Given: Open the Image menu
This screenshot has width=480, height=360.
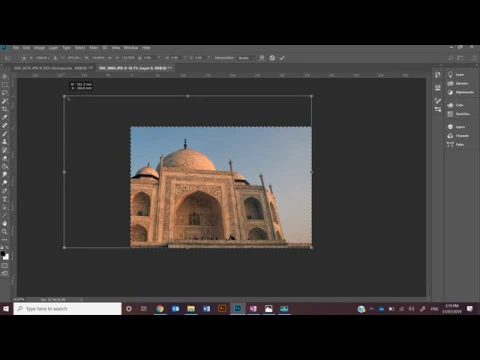Looking at the screenshot, I should [39, 48].
